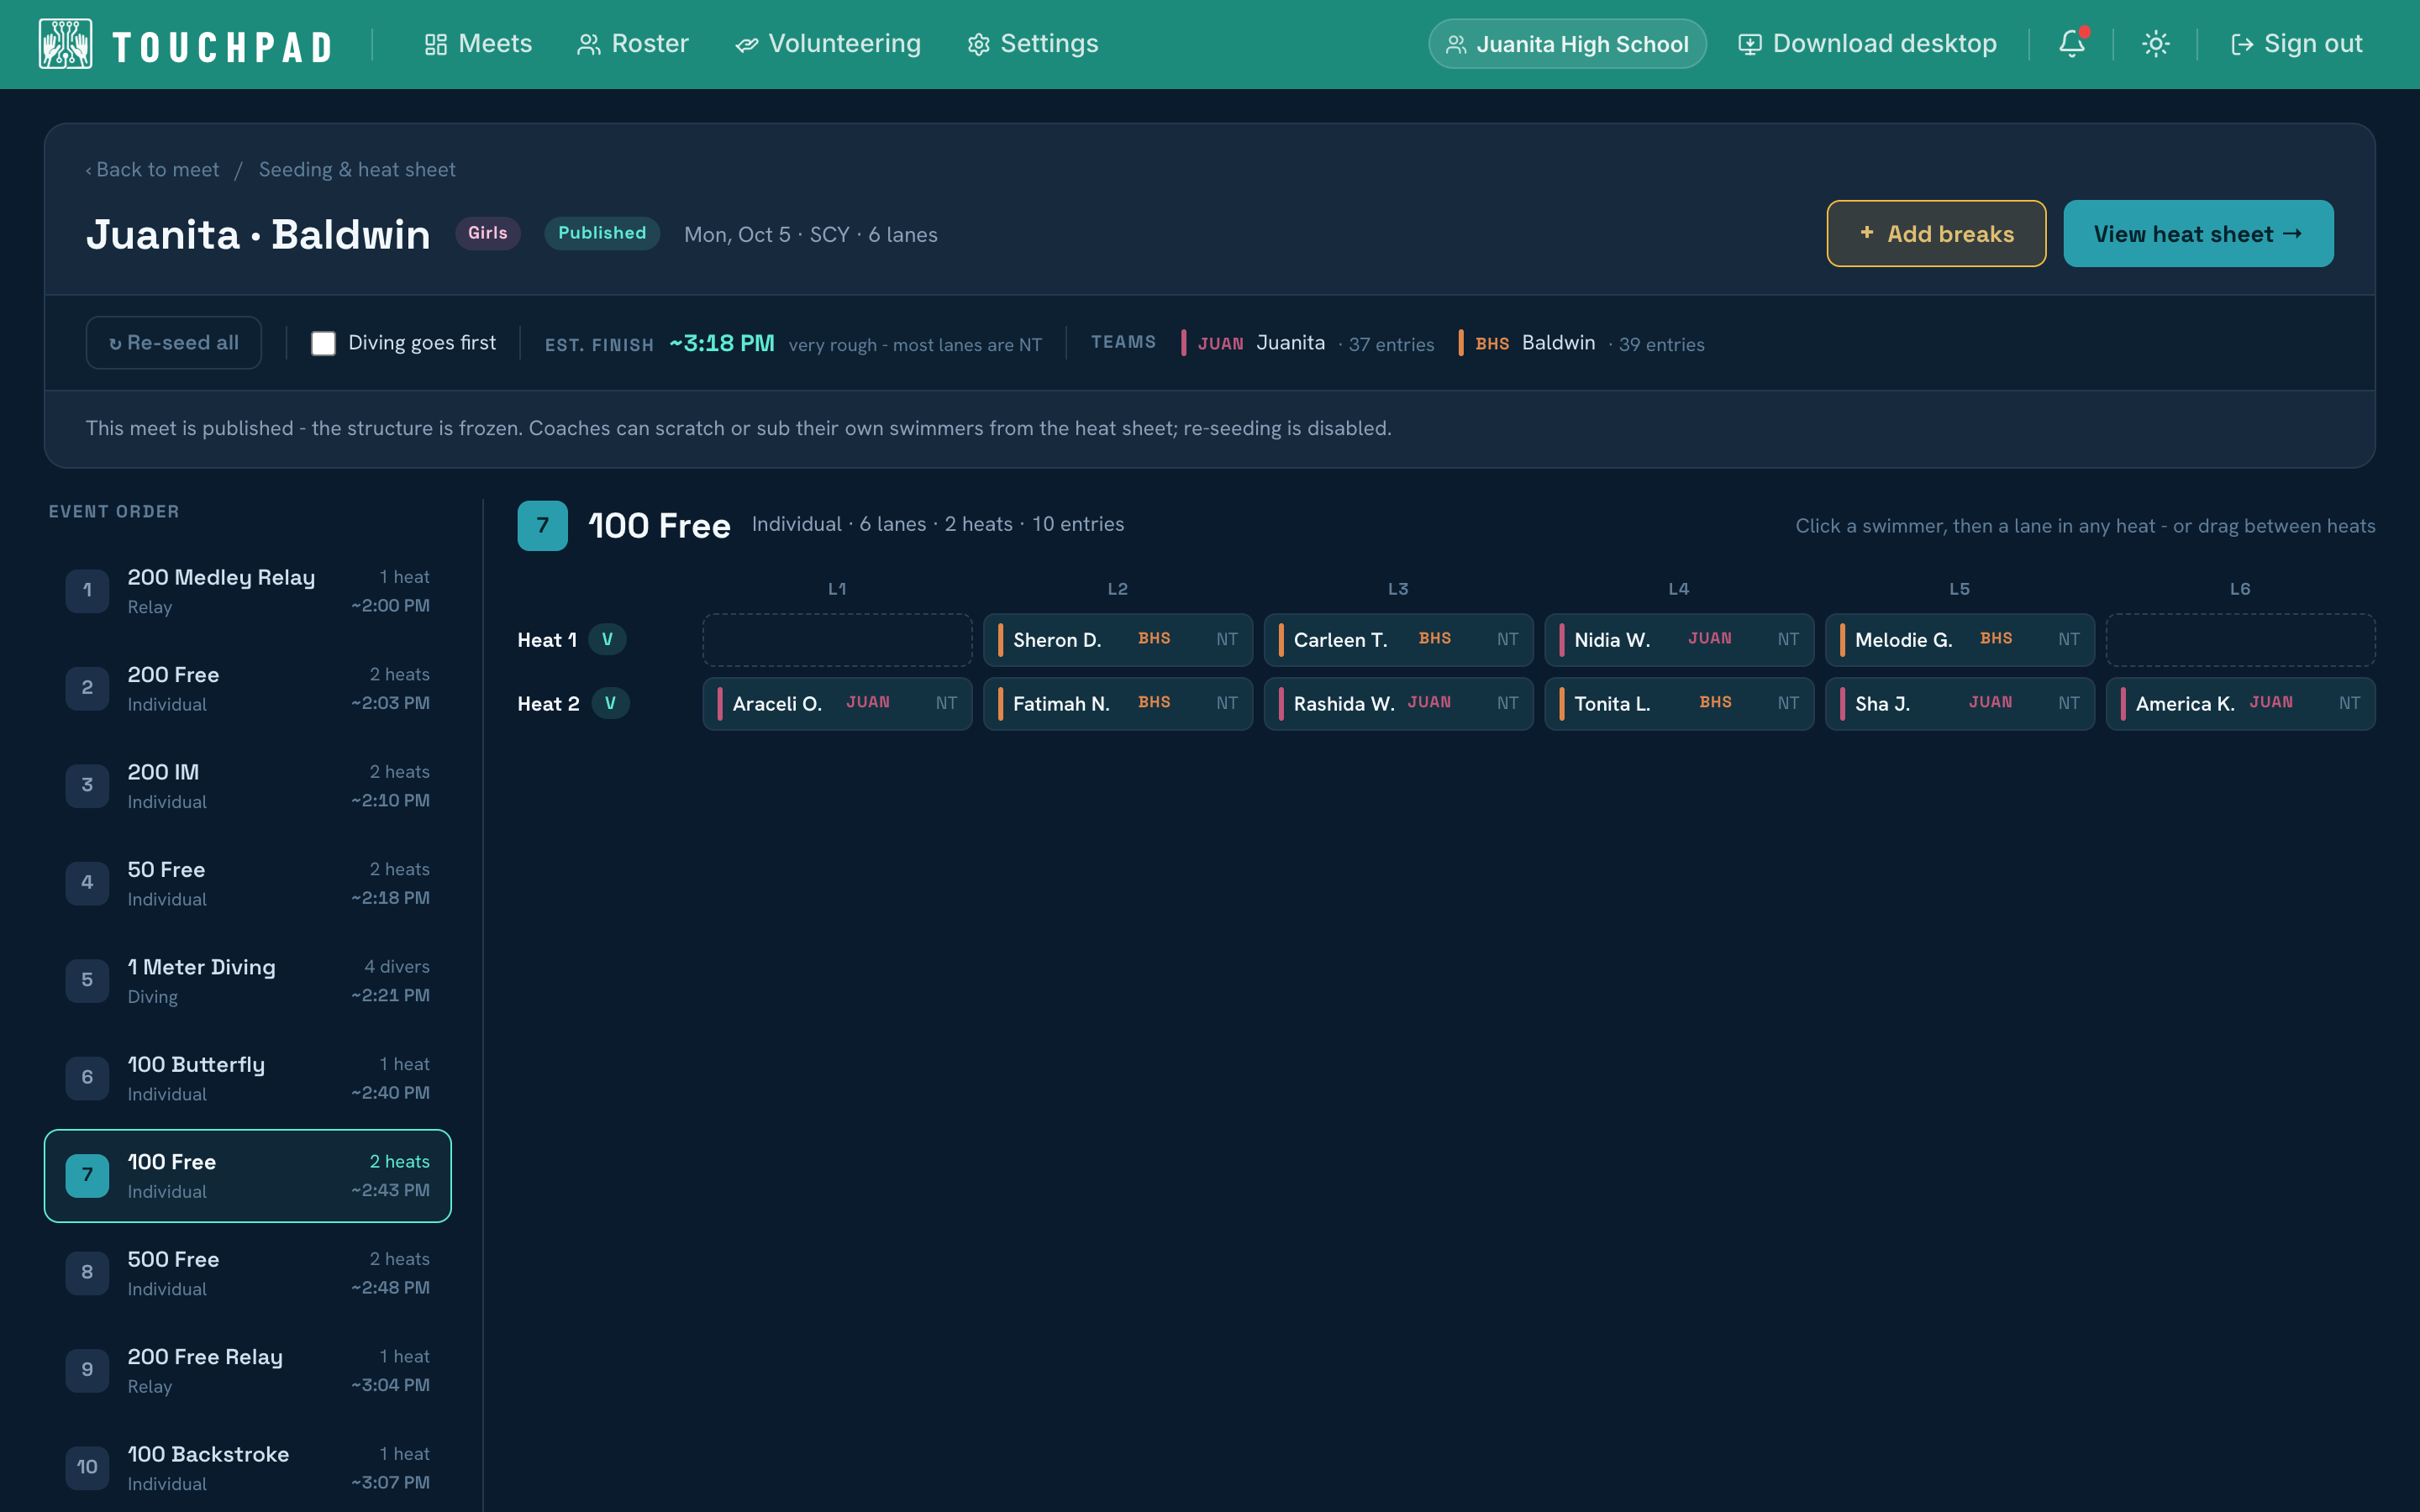Select event 3 200 IM
This screenshot has width=2420, height=1512.
click(x=248, y=786)
